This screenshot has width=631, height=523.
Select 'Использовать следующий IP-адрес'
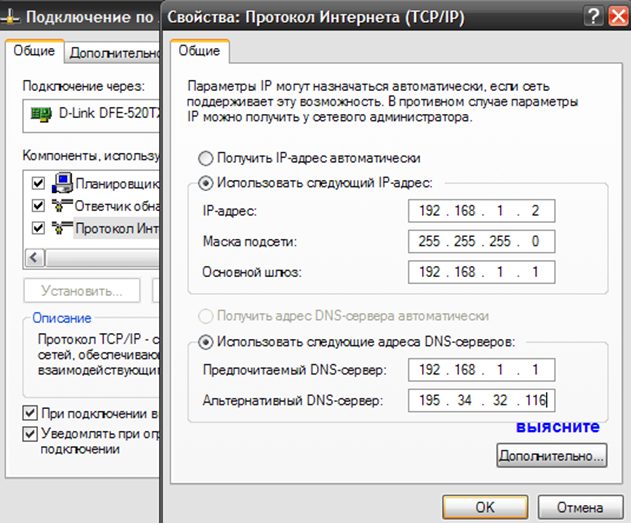coord(205,183)
